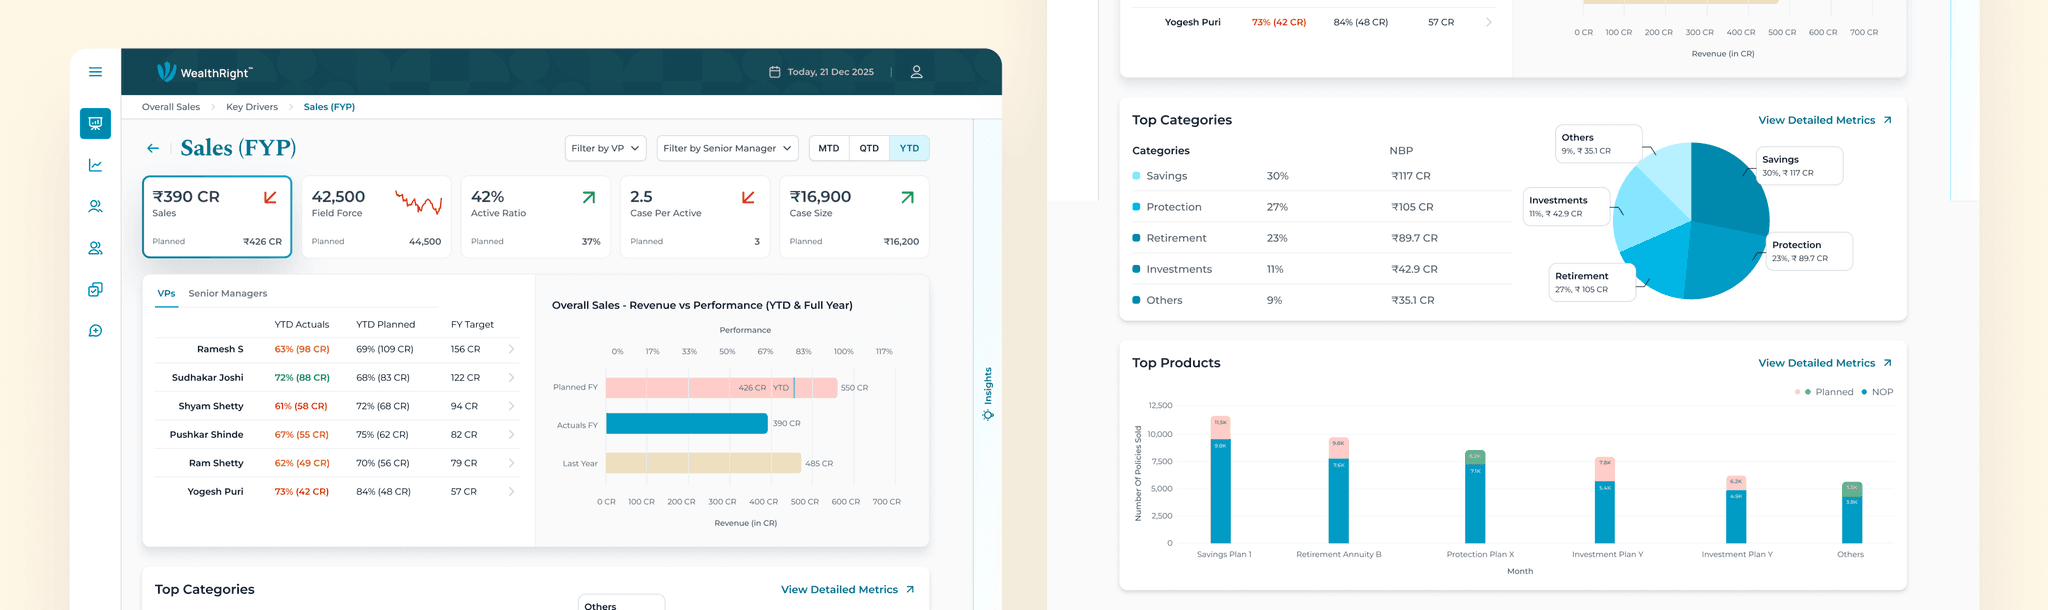This screenshot has width=2048, height=610.
Task: Click the arrow icon after the dashboard's View Detailed Metrics
Action: pos(910,590)
